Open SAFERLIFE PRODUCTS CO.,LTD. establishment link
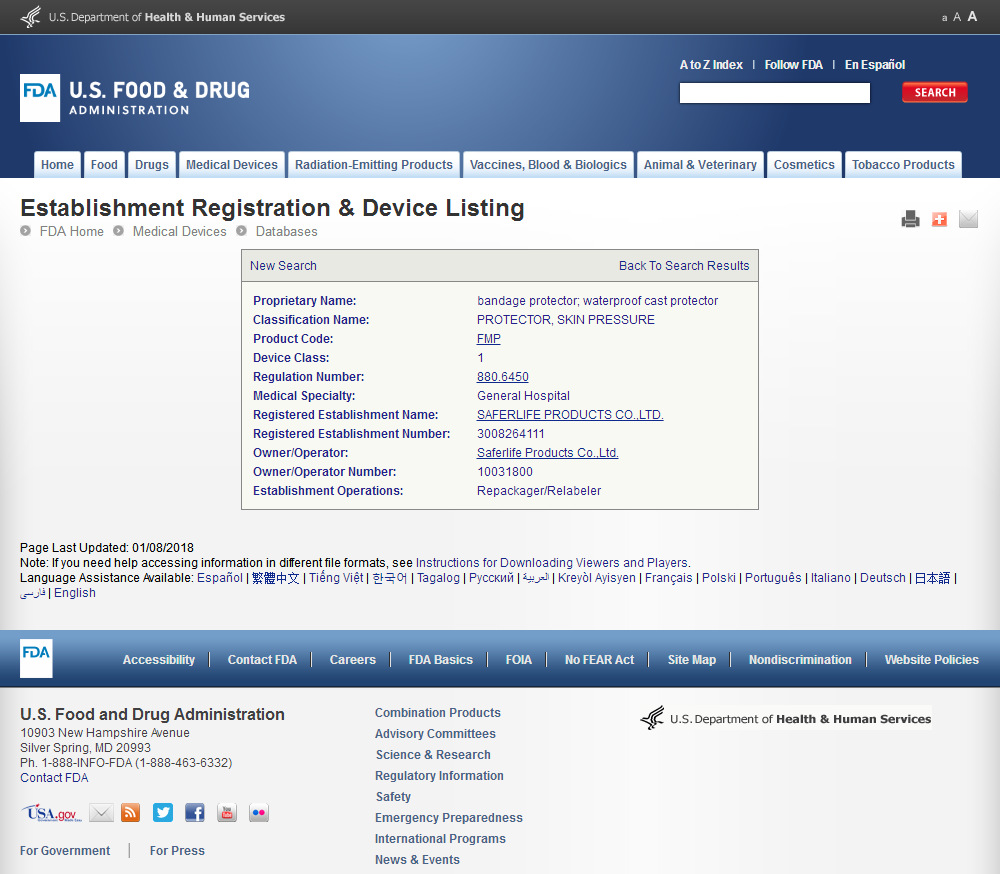Screen dimensions: 1000x874 [x=570, y=415]
